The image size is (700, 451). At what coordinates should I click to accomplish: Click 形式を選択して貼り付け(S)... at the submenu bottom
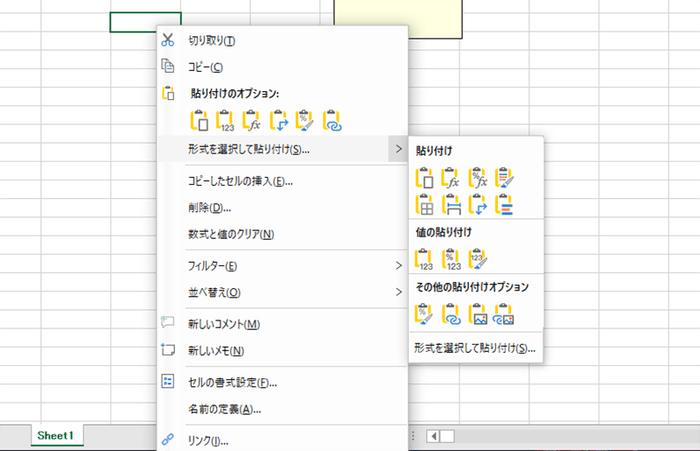pos(475,349)
